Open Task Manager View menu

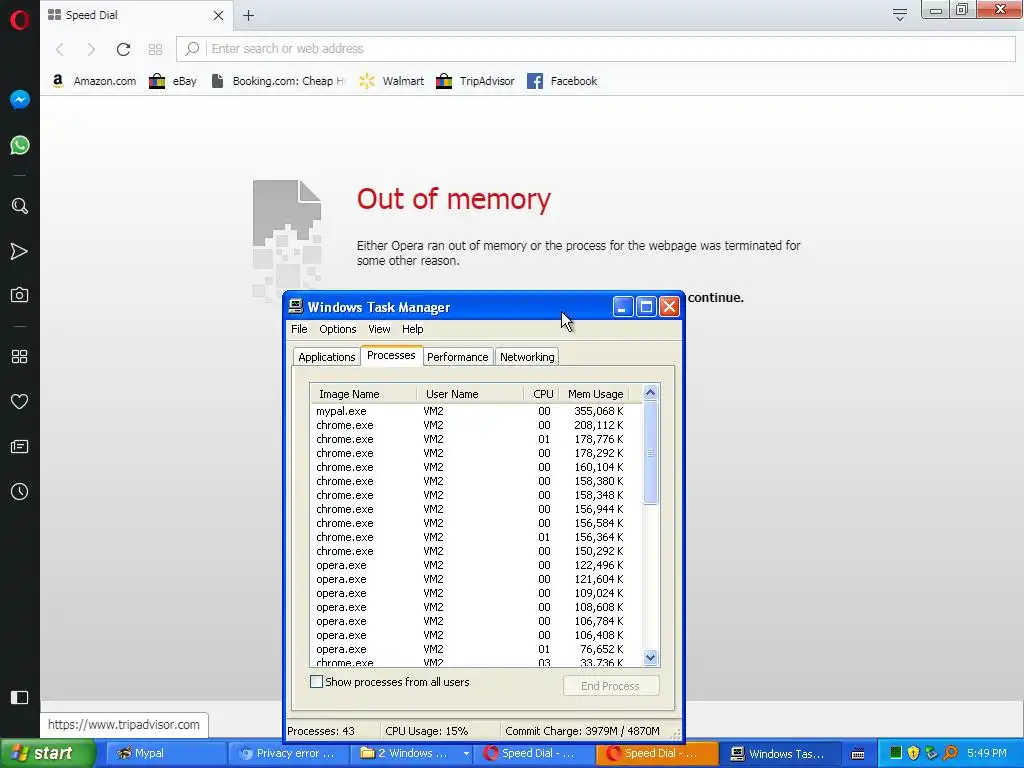tap(379, 329)
